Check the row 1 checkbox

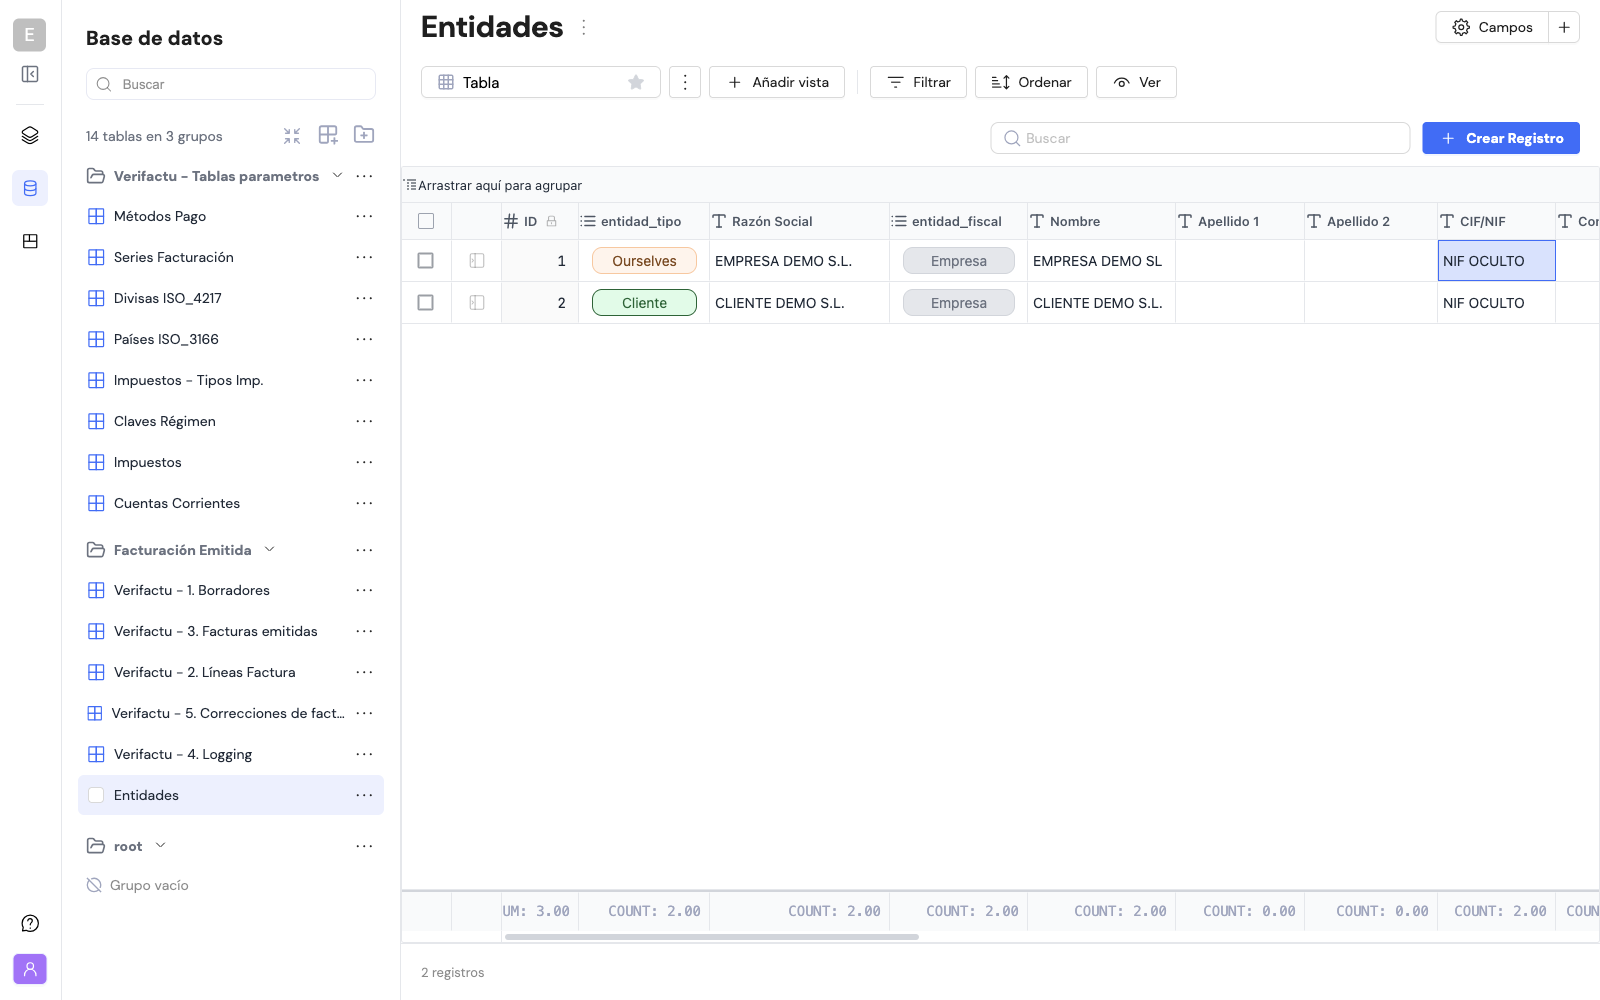(426, 261)
